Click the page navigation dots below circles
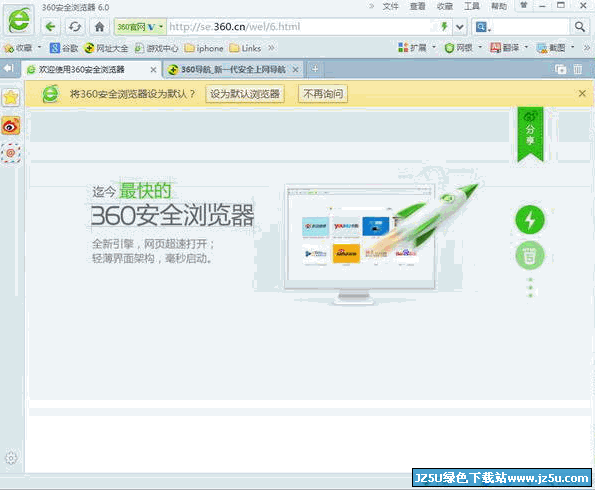Screen dimensions: 595x490 (x=530, y=288)
